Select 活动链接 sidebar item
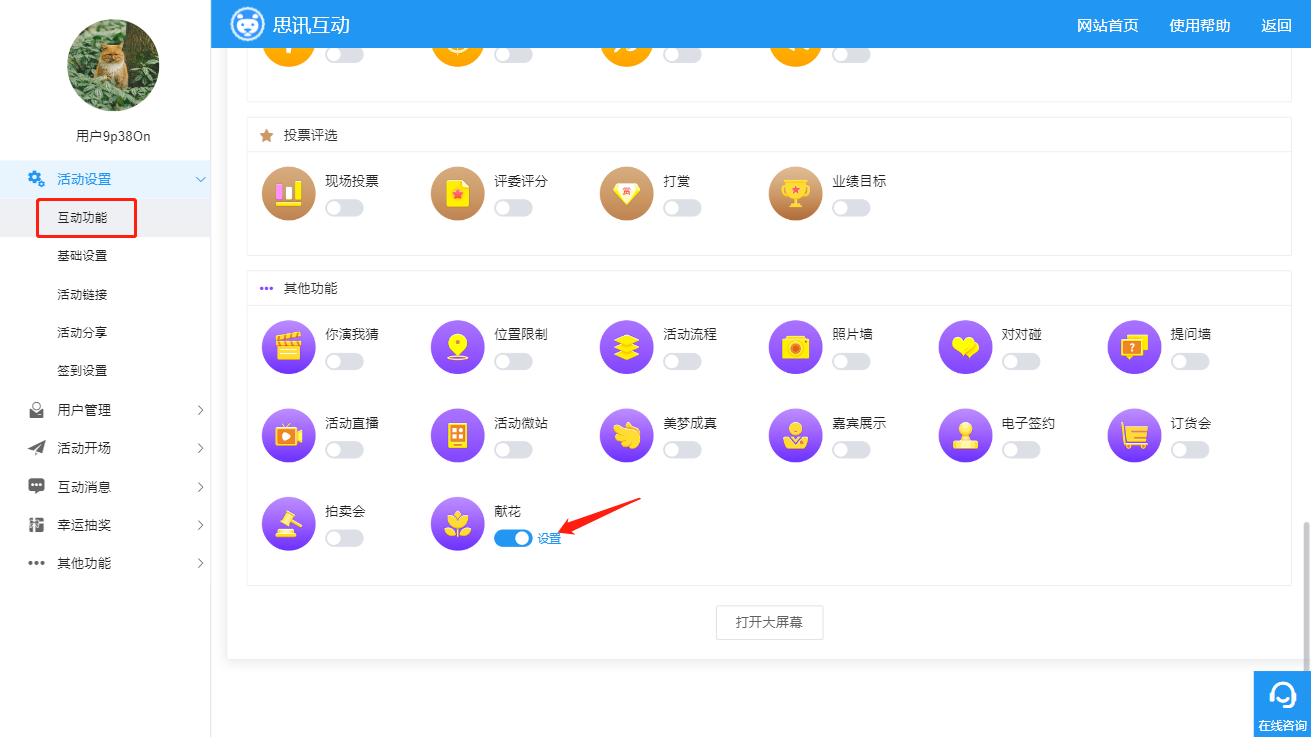 pyautogui.click(x=82, y=294)
